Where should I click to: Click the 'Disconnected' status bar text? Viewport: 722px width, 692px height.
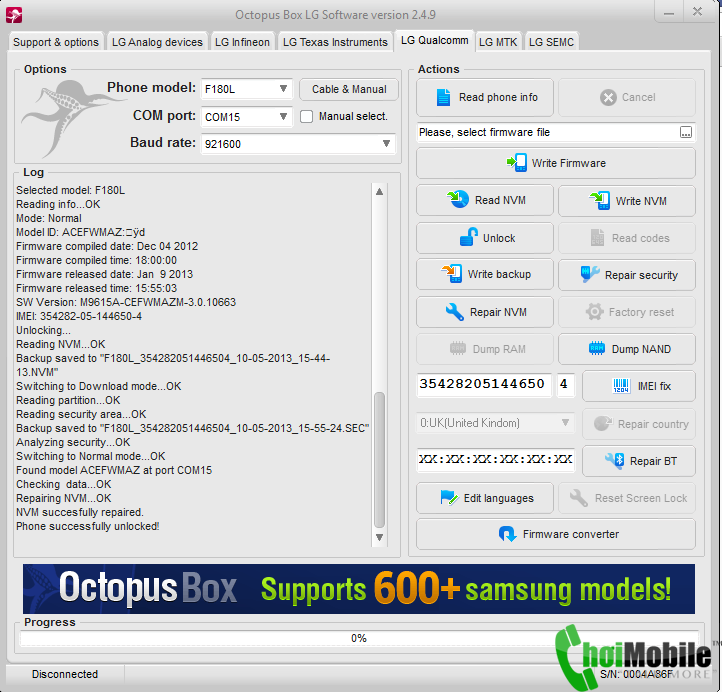click(x=65, y=674)
